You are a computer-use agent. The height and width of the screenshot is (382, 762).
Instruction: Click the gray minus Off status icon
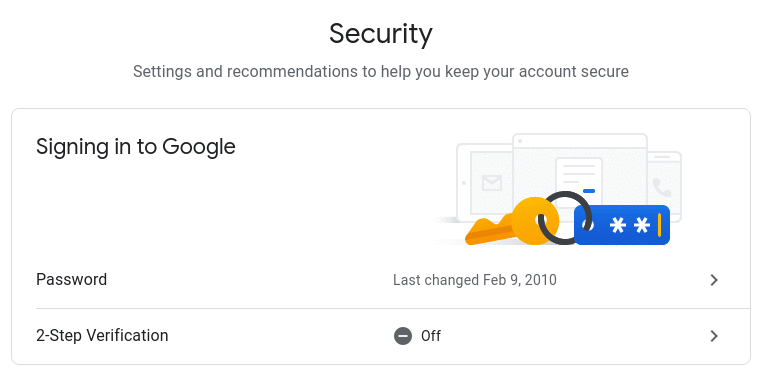[x=403, y=336]
